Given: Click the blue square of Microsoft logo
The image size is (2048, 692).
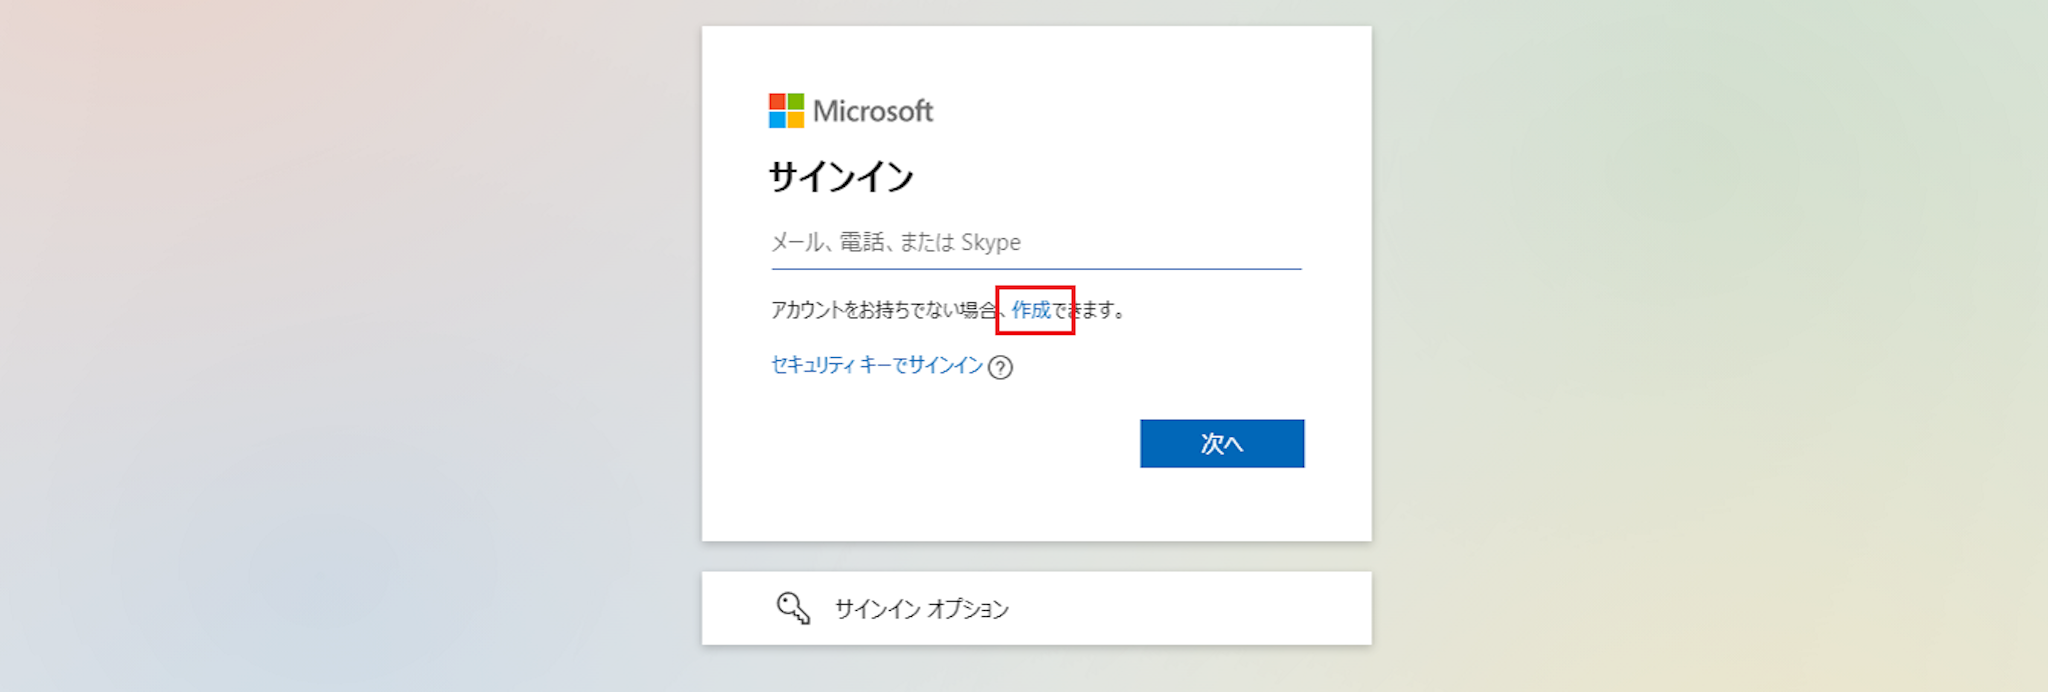Looking at the screenshot, I should pos(777,120).
